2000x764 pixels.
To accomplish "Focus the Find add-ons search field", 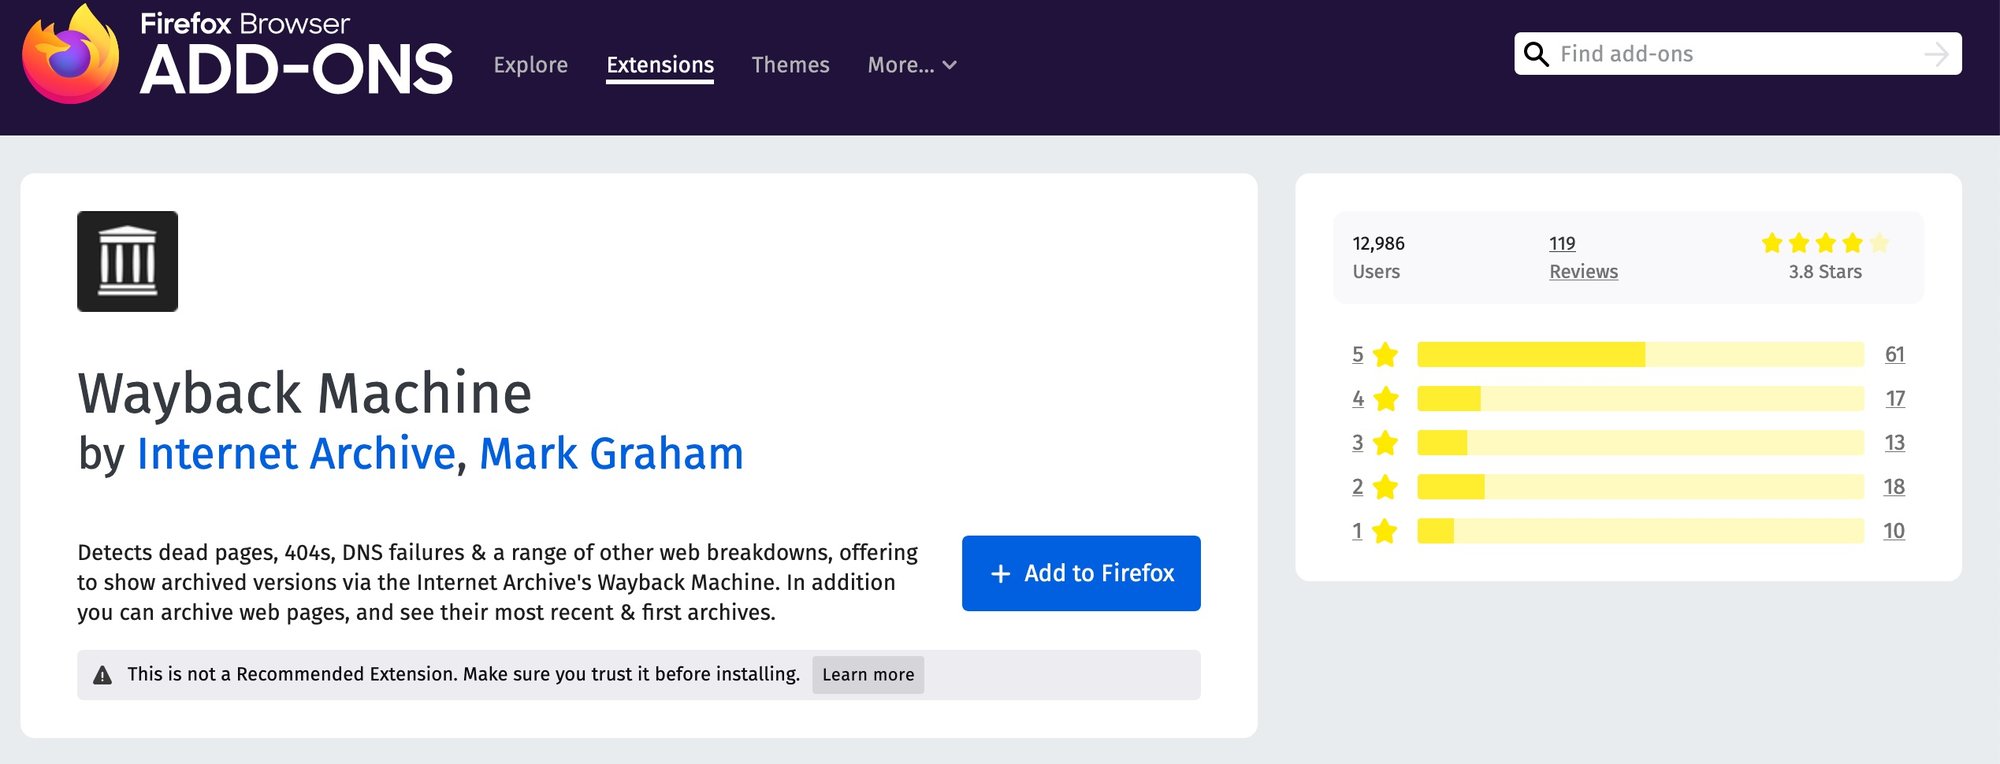I will coord(1738,54).
